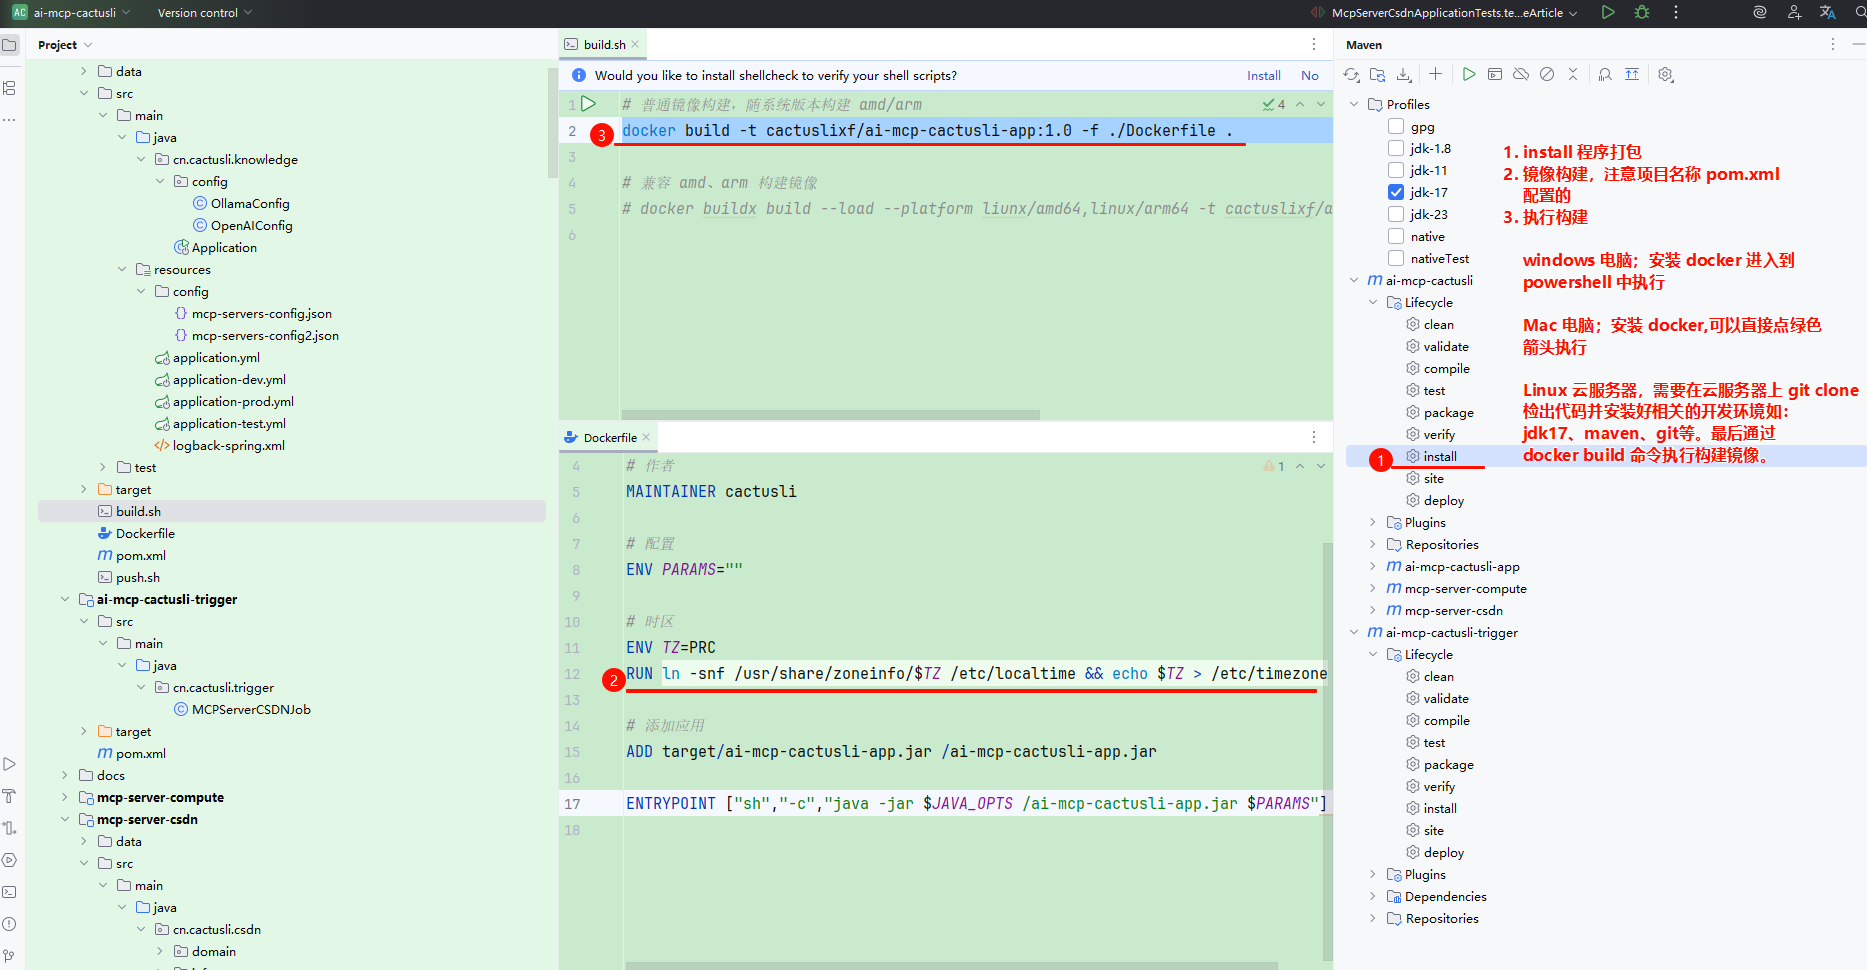Screen dimensions: 1867x970
Task: Expand mcp-server-compute module in Maven
Action: pos(1373,588)
